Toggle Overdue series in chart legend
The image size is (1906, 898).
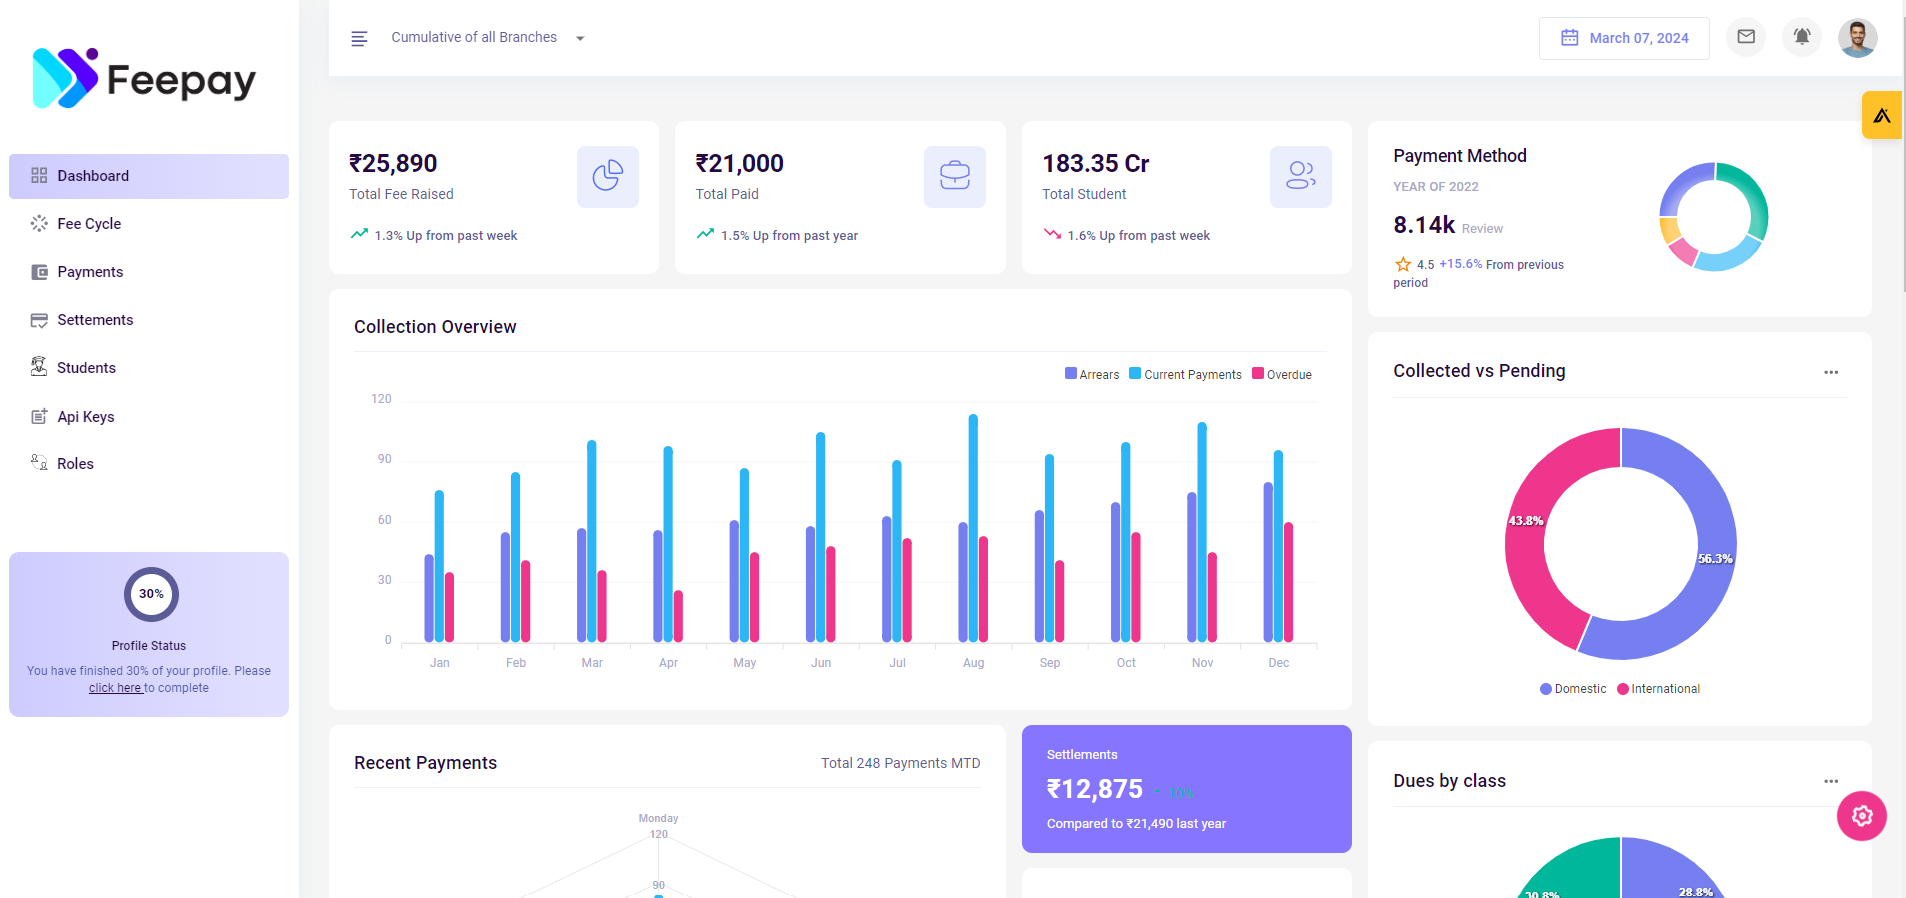pos(1282,374)
